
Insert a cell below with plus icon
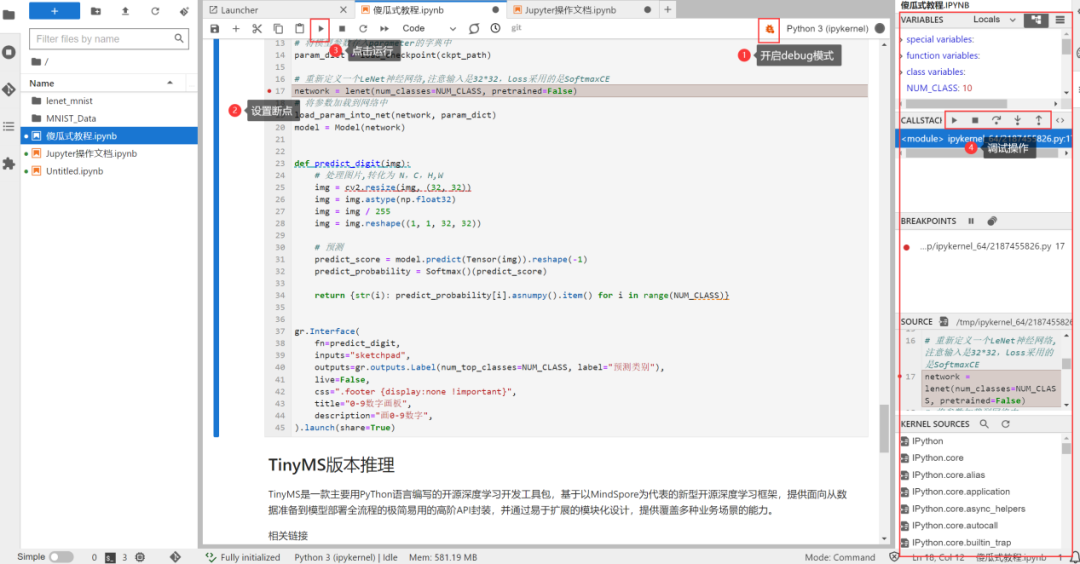coord(236,29)
